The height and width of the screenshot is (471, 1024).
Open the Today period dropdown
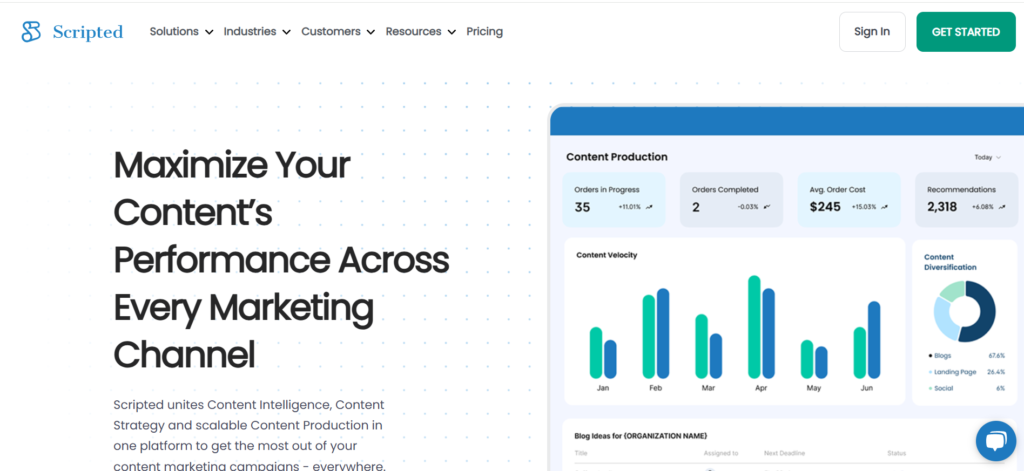987,157
